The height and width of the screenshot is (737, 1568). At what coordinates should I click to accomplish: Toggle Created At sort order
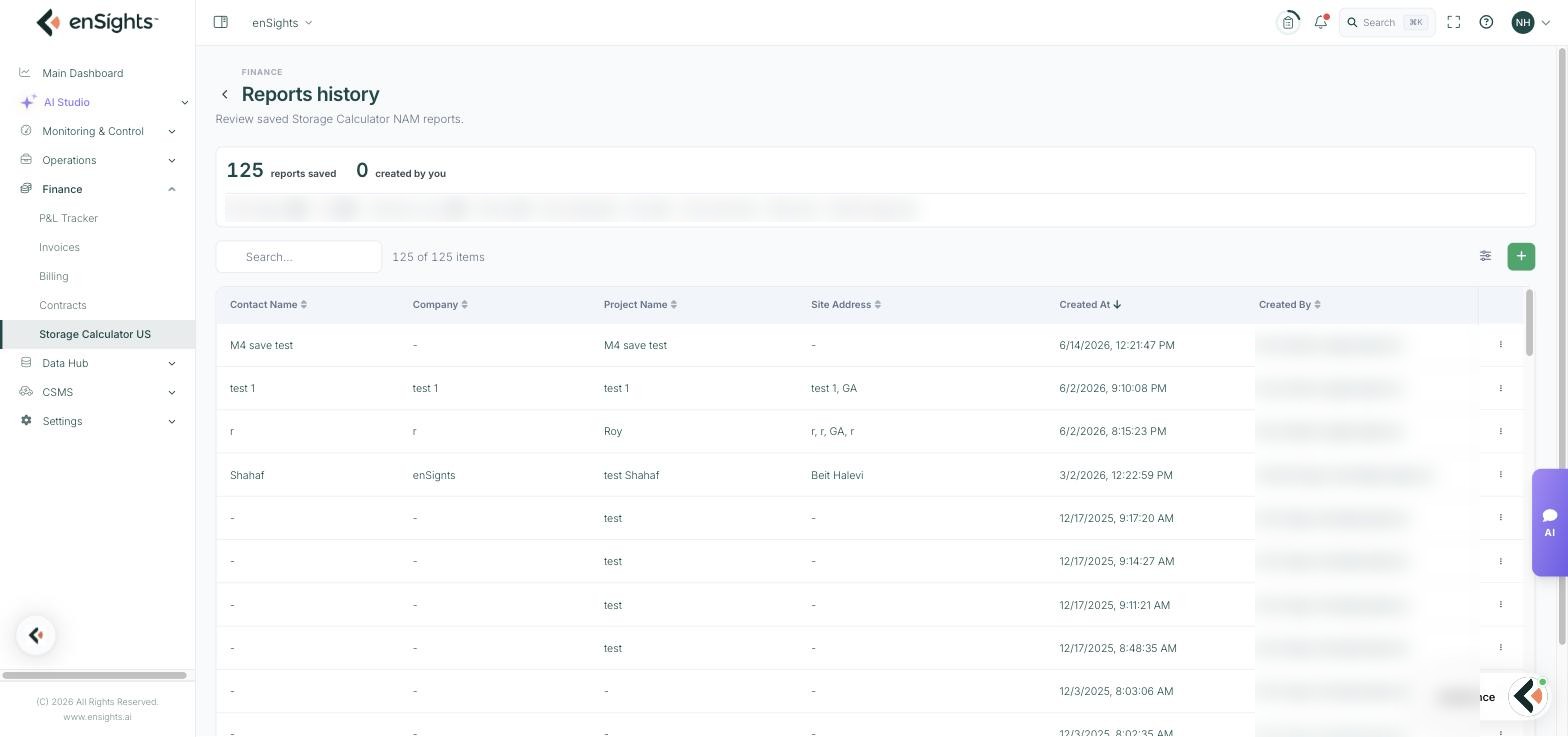point(1090,304)
